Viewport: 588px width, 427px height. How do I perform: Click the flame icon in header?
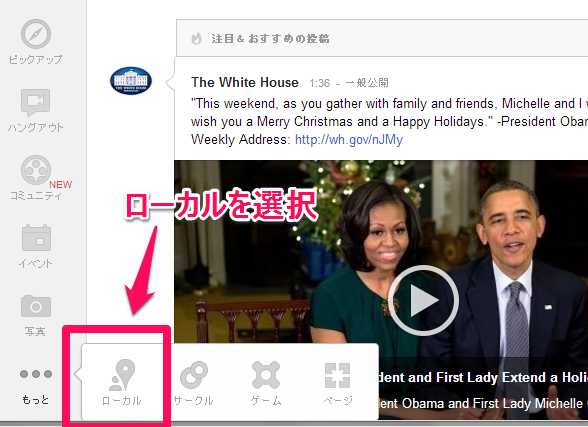pyautogui.click(x=196, y=38)
